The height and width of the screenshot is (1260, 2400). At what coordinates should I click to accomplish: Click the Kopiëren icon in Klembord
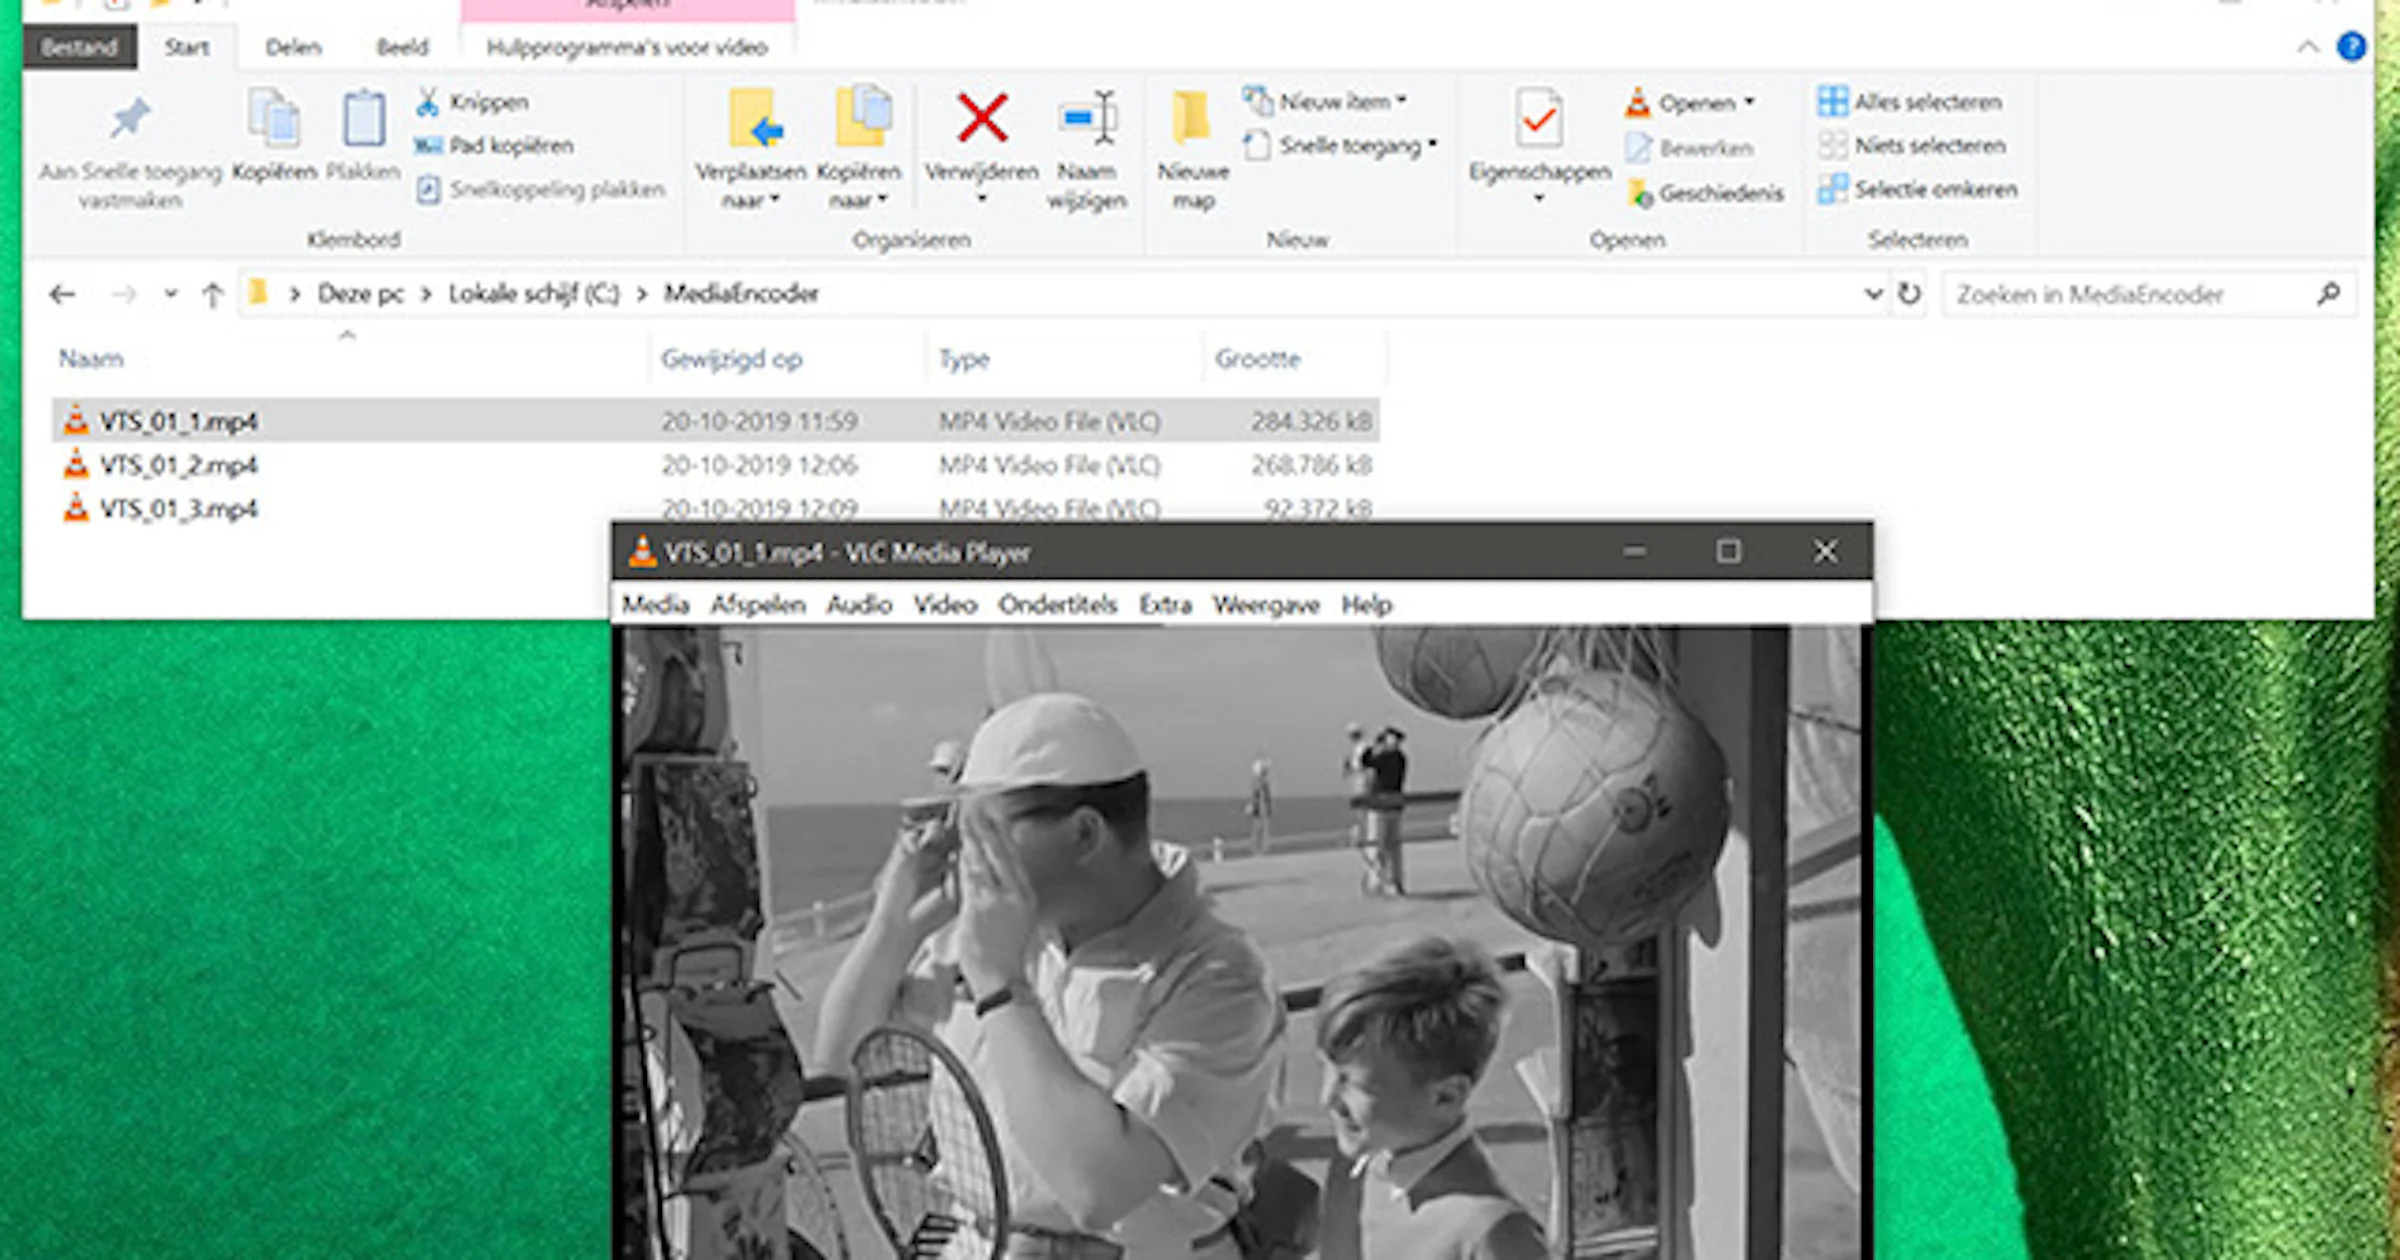[x=273, y=119]
